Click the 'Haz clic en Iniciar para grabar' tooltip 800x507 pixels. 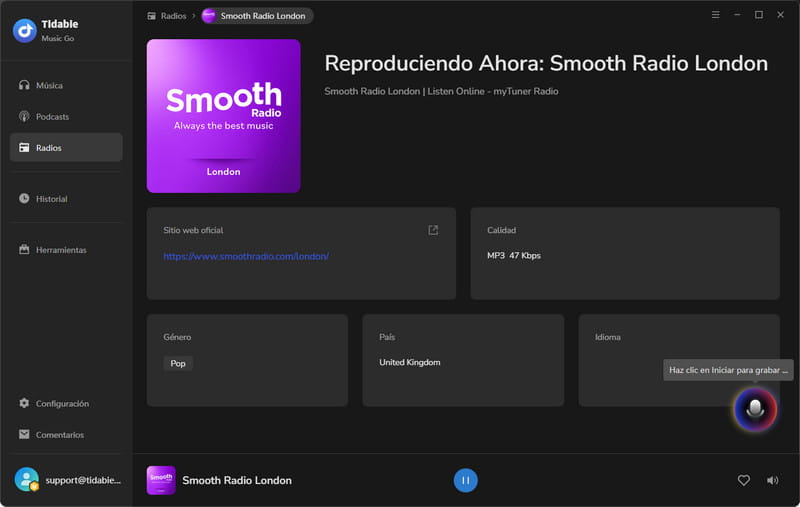tap(728, 370)
